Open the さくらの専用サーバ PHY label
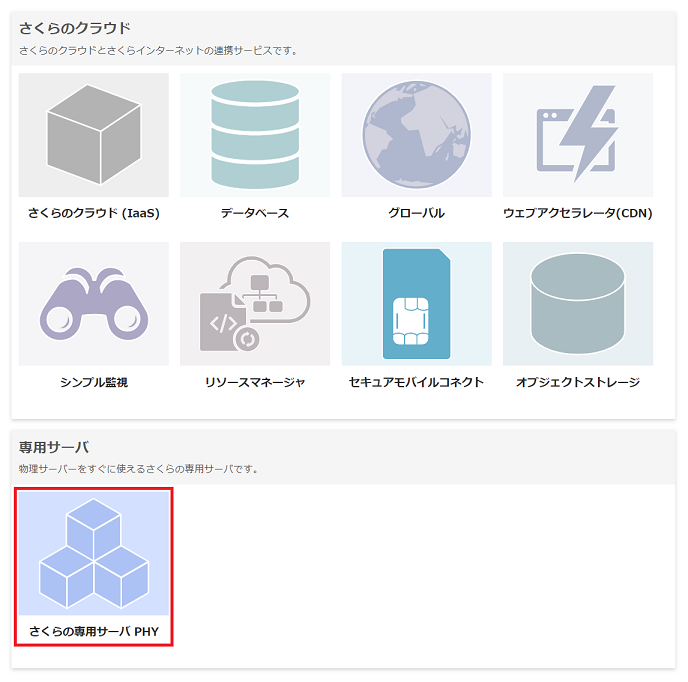 pyautogui.click(x=94, y=632)
